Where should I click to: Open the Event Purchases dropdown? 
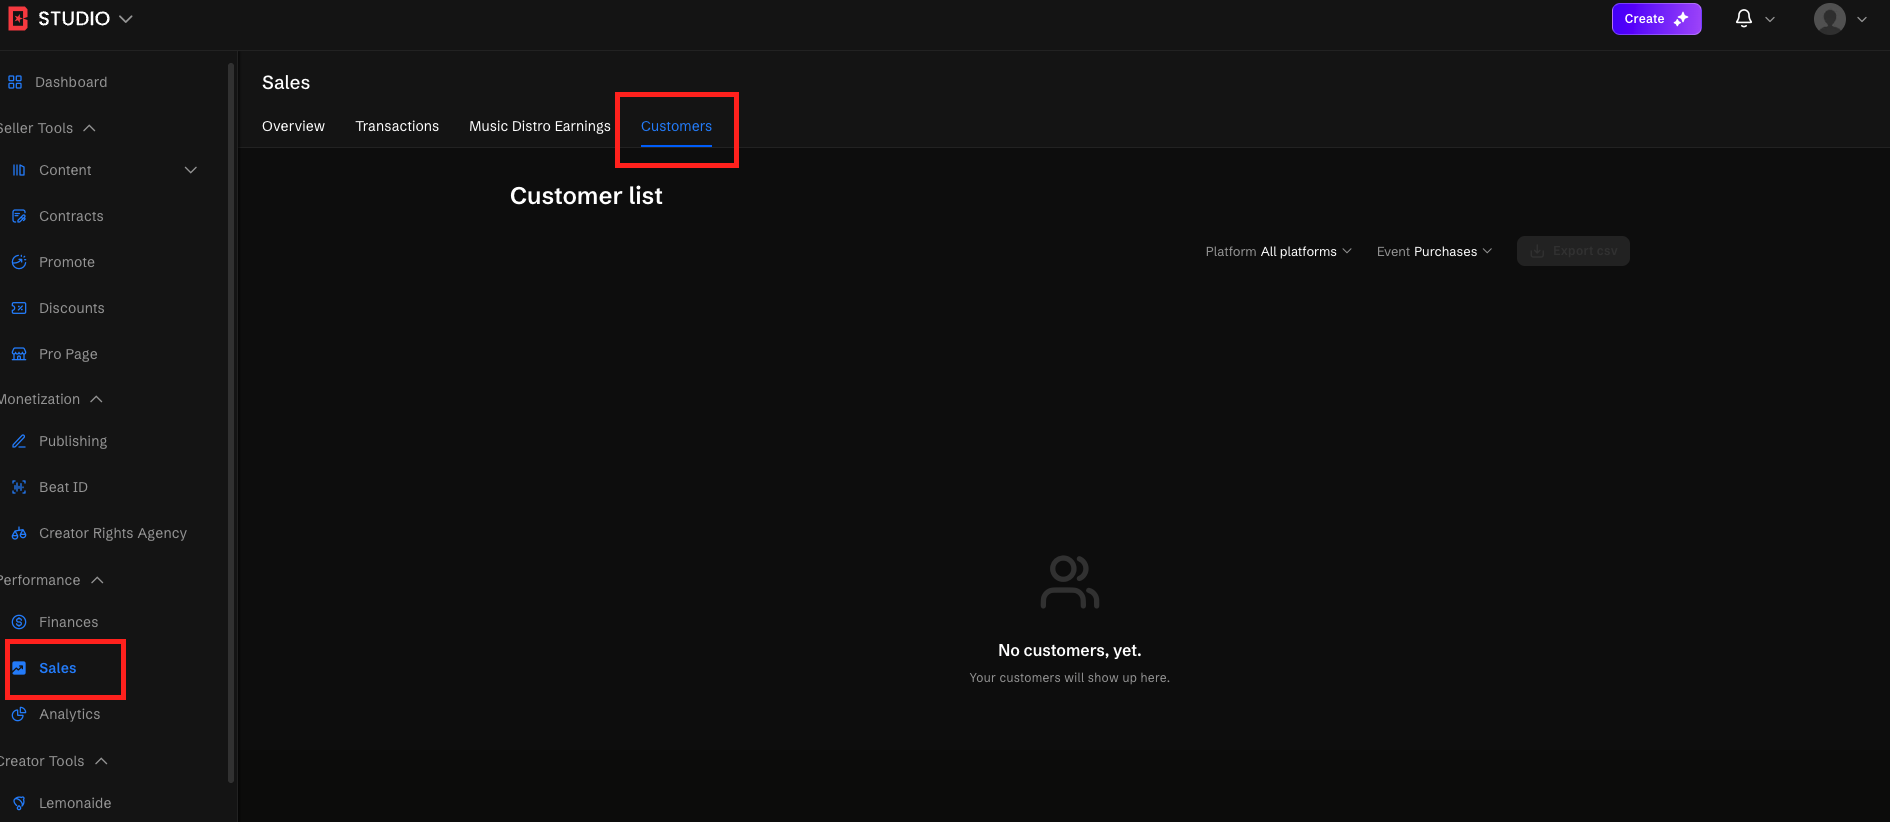point(1434,251)
